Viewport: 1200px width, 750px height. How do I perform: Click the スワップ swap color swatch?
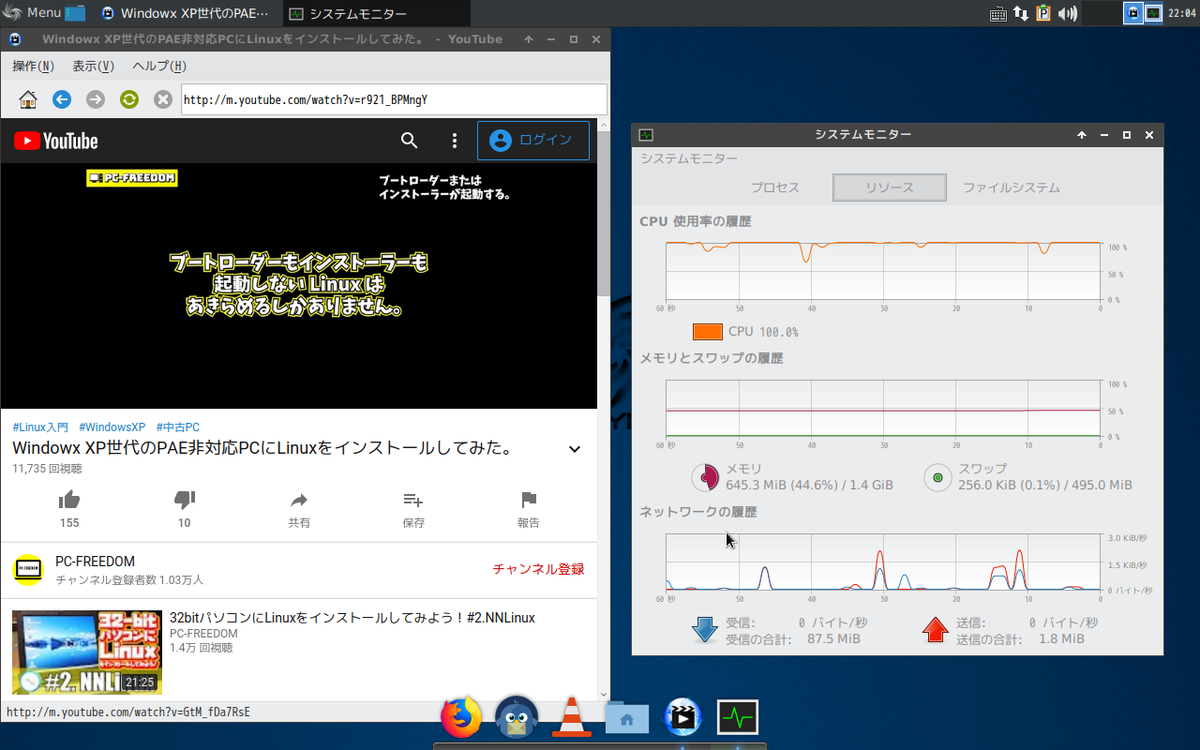point(938,477)
